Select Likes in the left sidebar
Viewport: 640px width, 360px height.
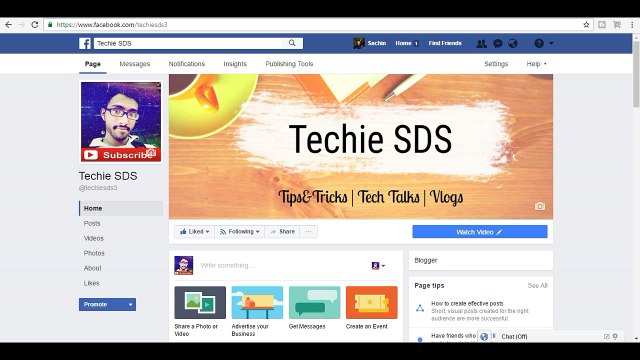point(91,283)
